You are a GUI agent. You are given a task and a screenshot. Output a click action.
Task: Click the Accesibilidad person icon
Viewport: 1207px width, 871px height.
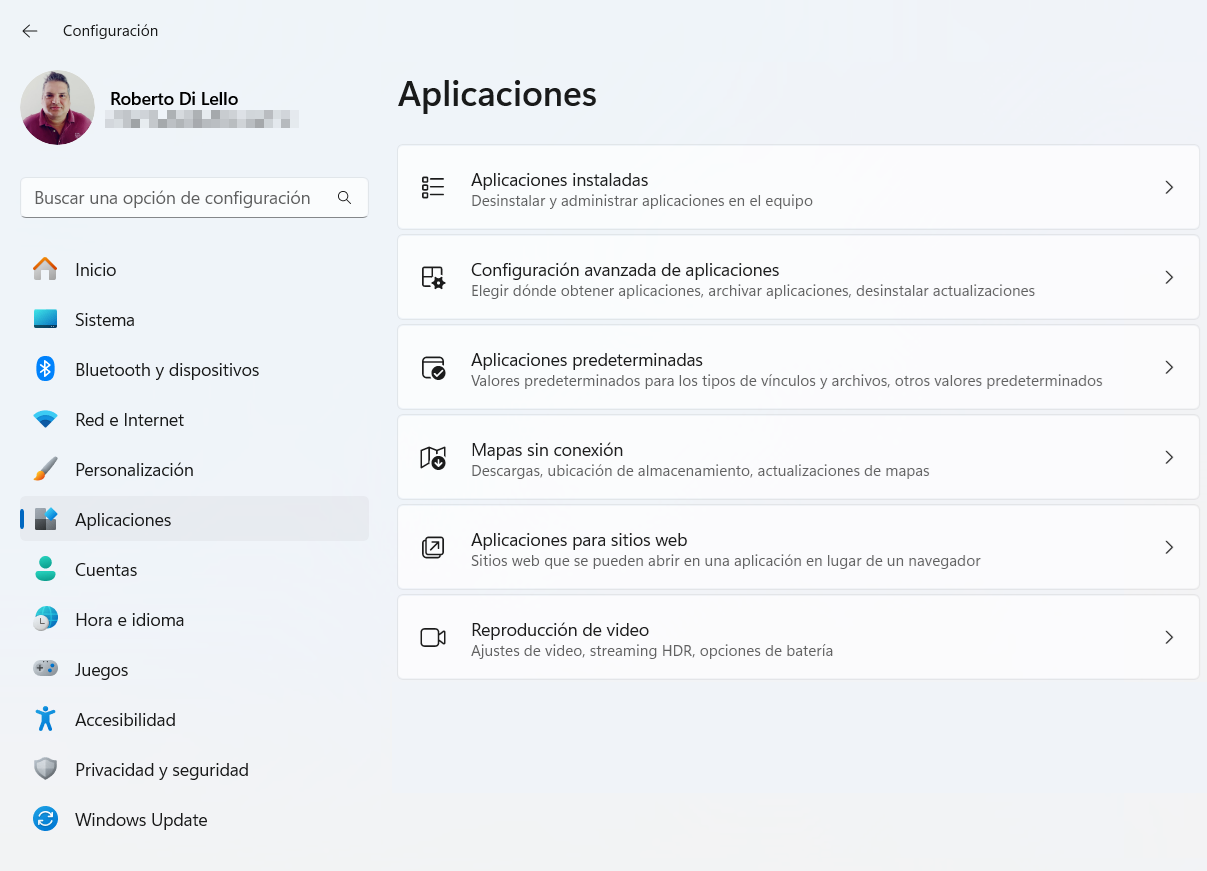45,720
